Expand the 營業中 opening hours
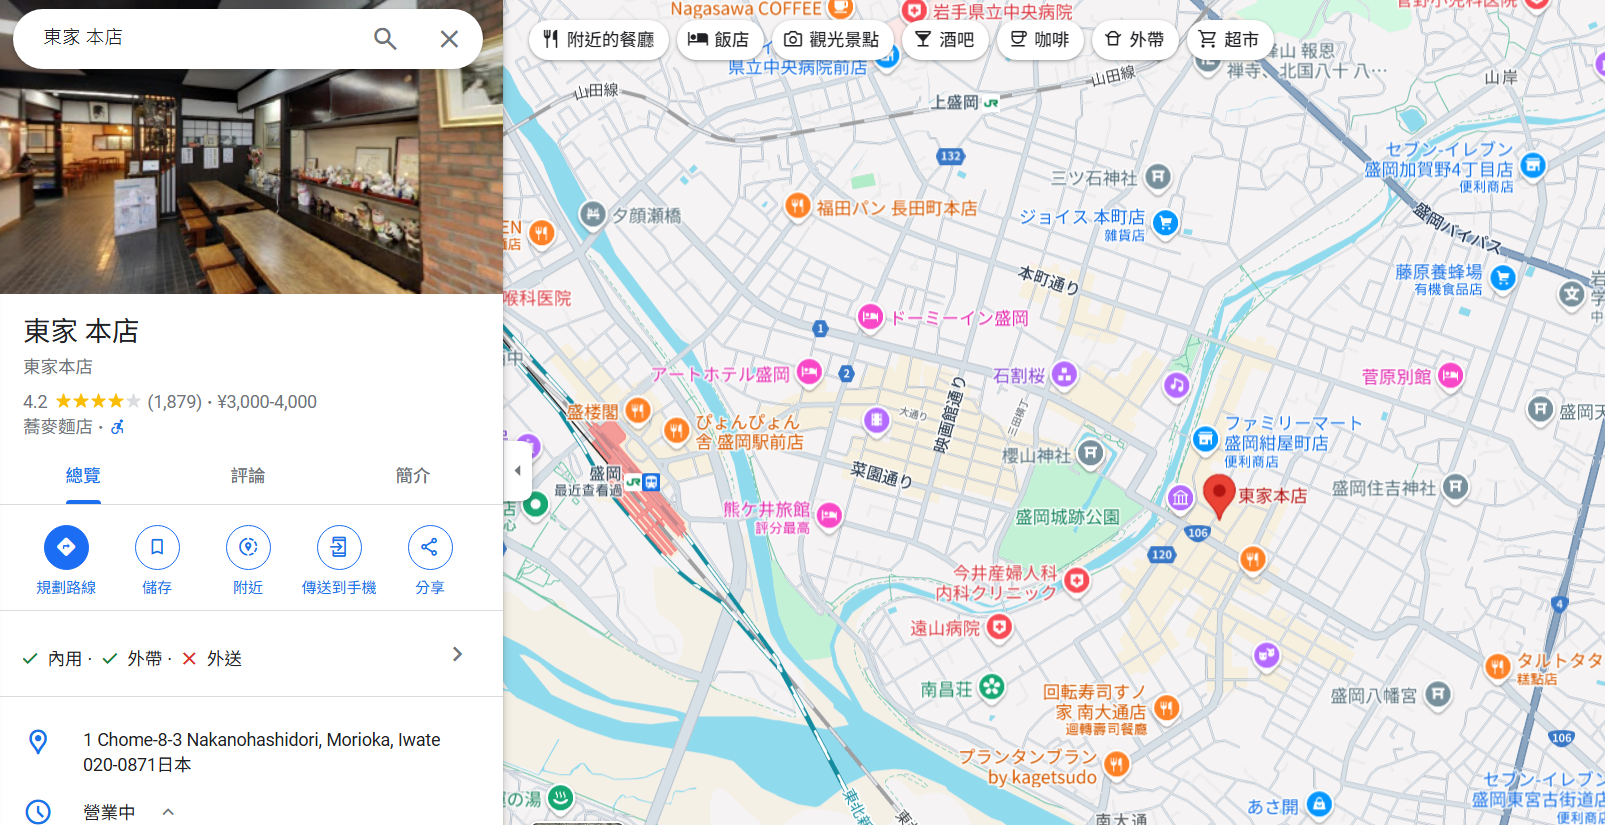Image resolution: width=1605 pixels, height=825 pixels. point(168,812)
